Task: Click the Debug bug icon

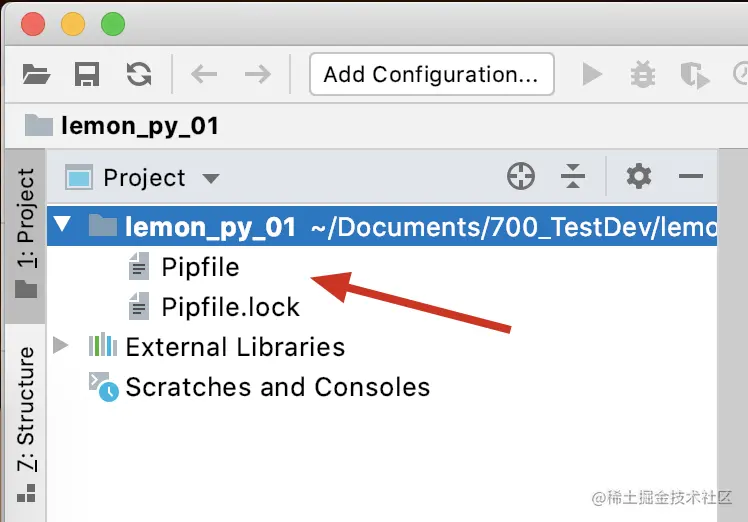Action: tap(642, 74)
